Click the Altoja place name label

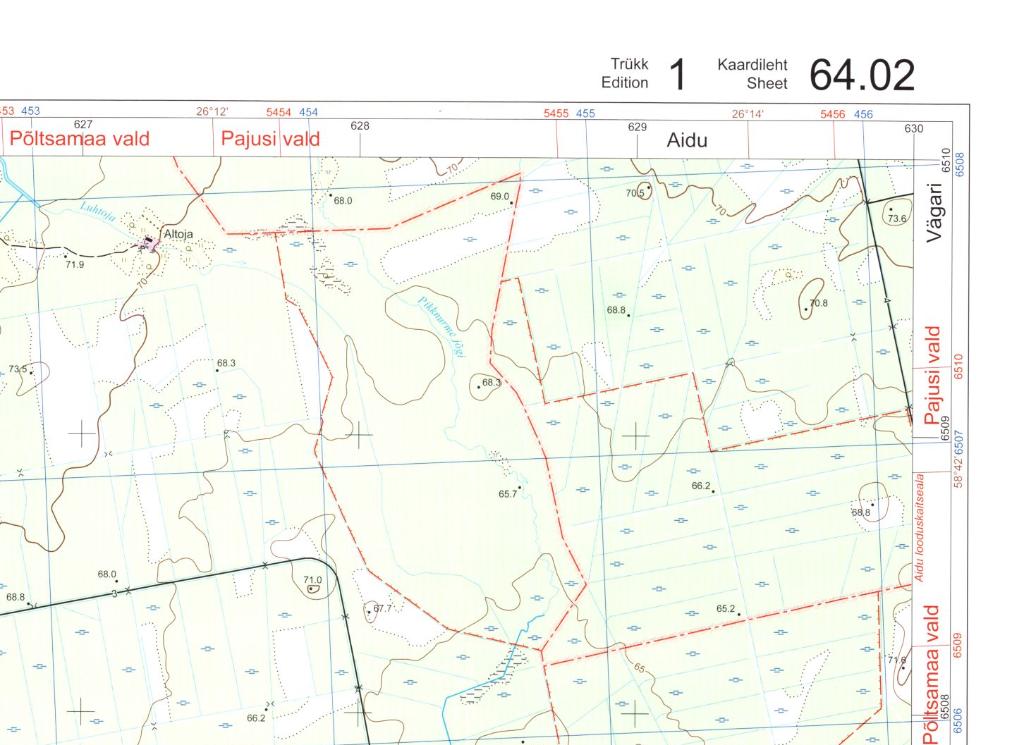177,232
